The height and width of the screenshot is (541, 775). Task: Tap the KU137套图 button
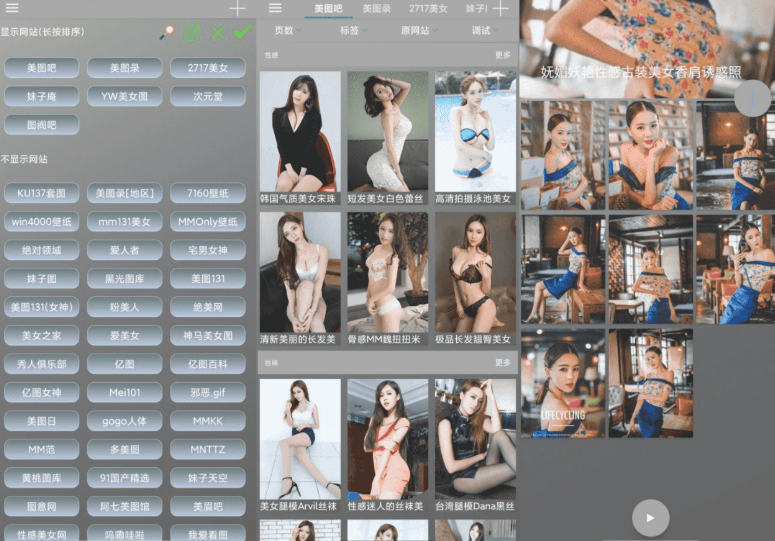click(42, 193)
